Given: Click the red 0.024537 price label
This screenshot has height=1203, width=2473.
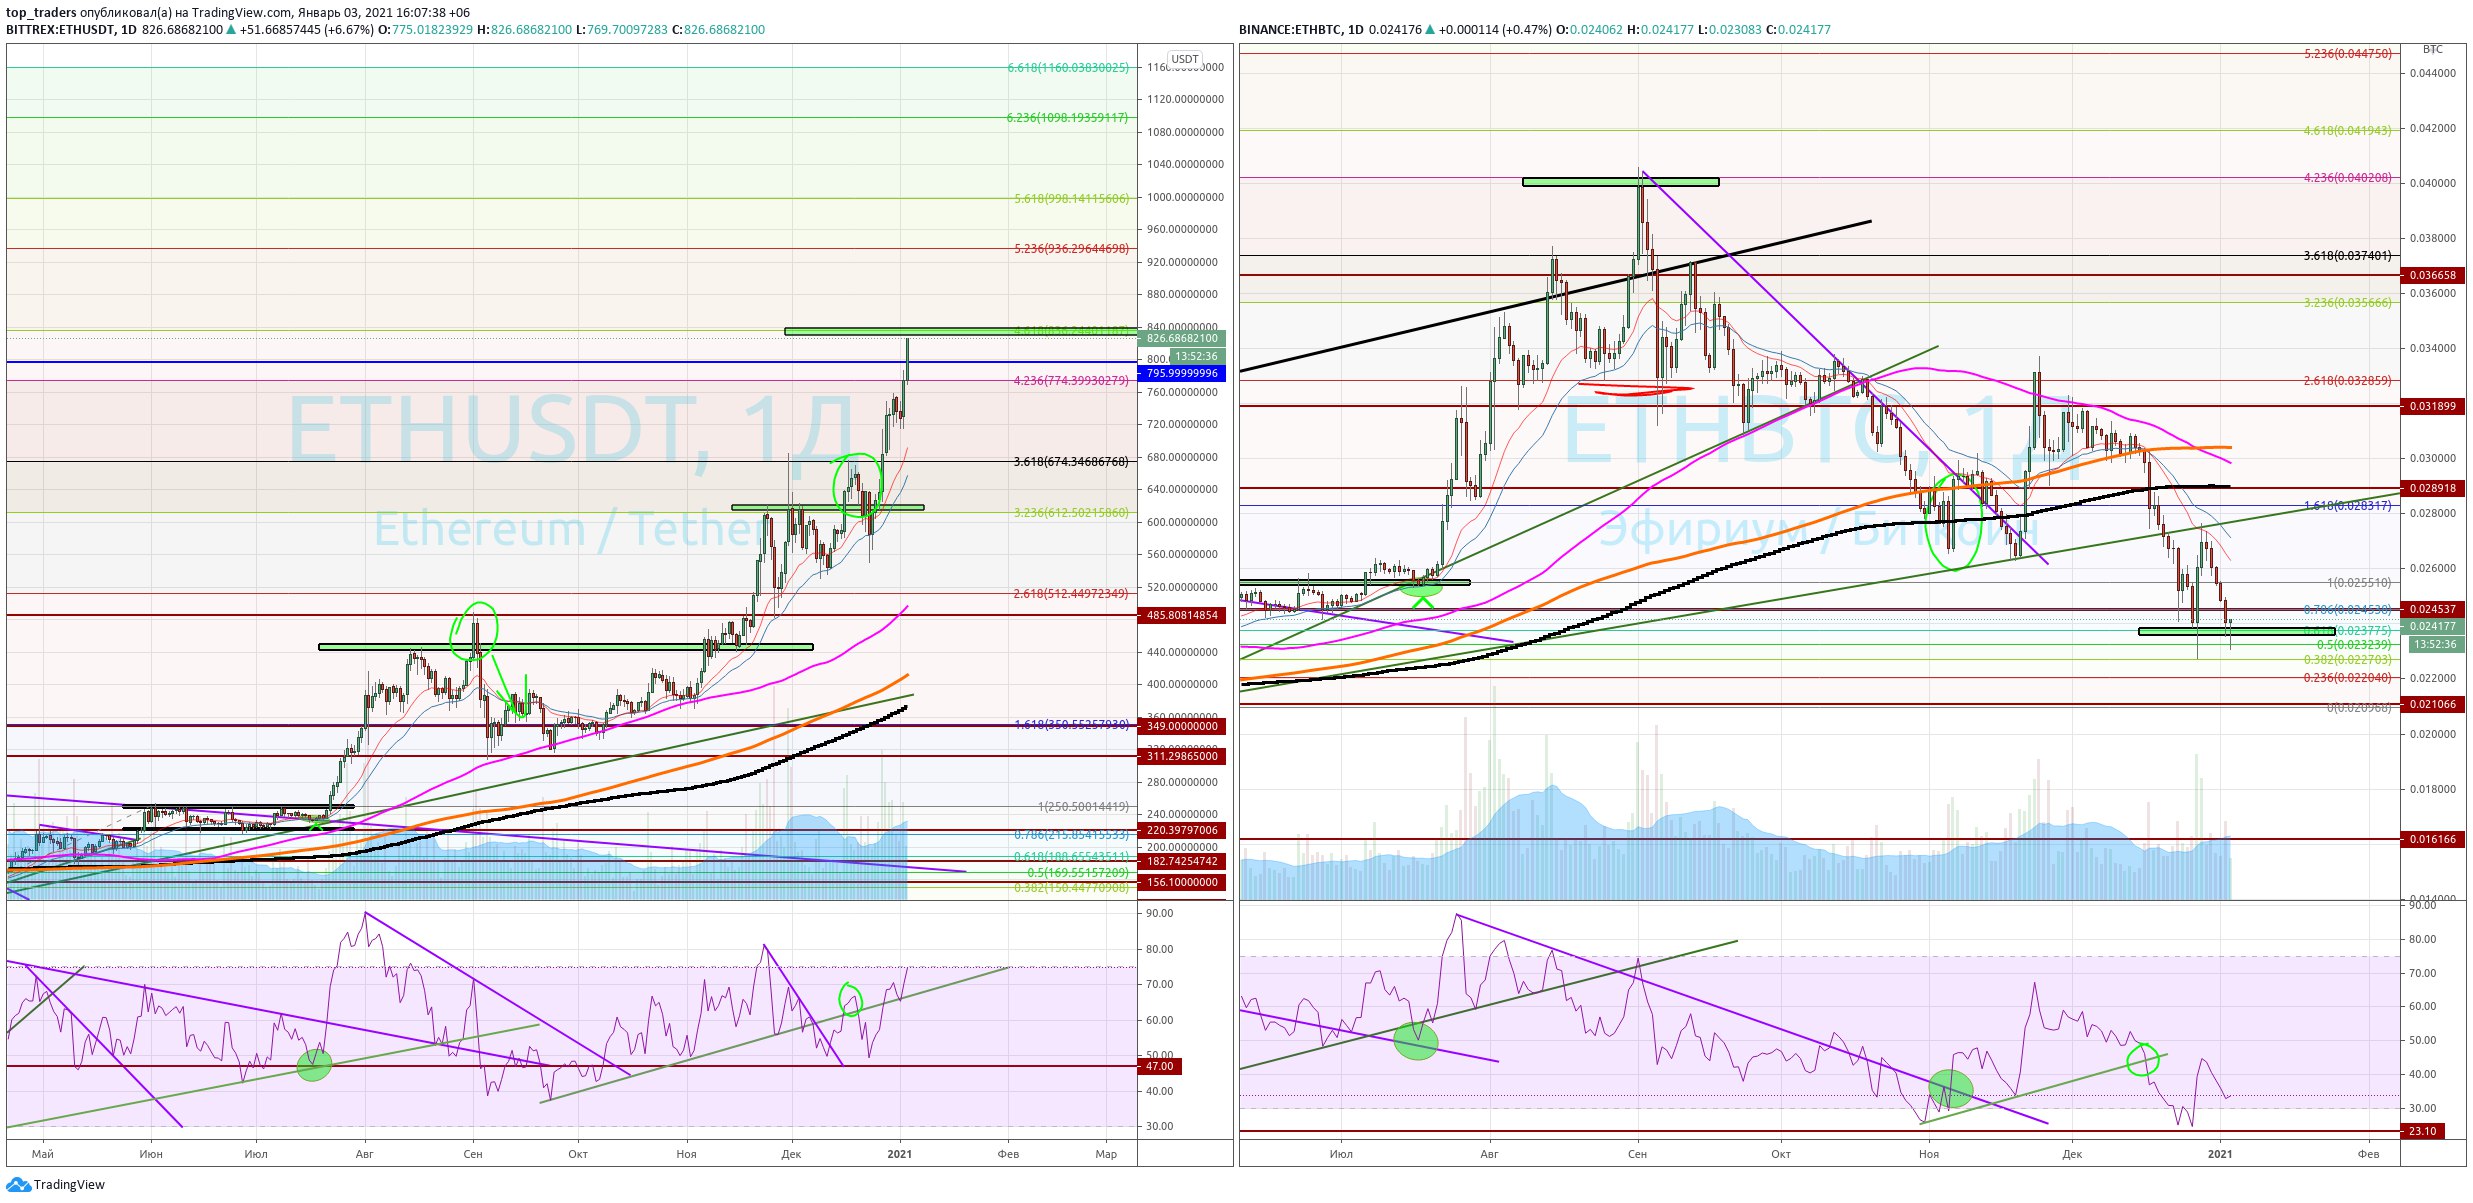Looking at the screenshot, I should point(2432,609).
